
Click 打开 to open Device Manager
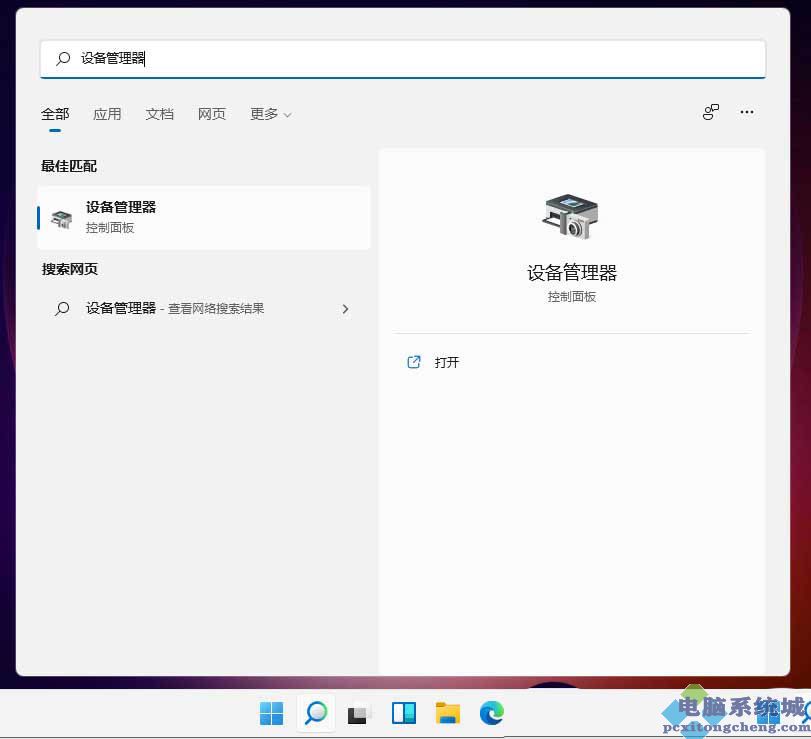coord(447,362)
